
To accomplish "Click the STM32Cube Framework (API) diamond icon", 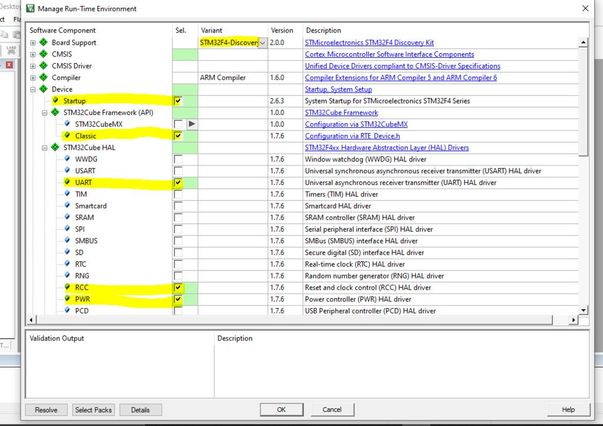I will [x=55, y=112].
